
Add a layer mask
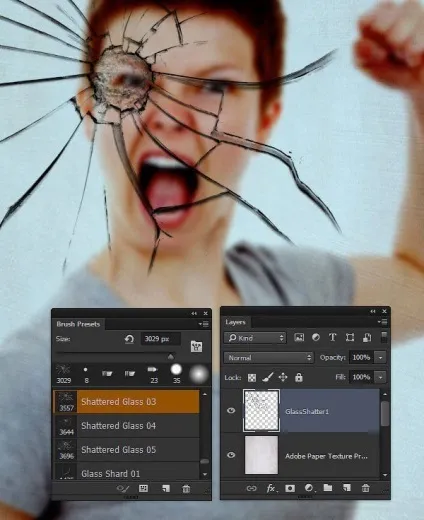(290, 488)
